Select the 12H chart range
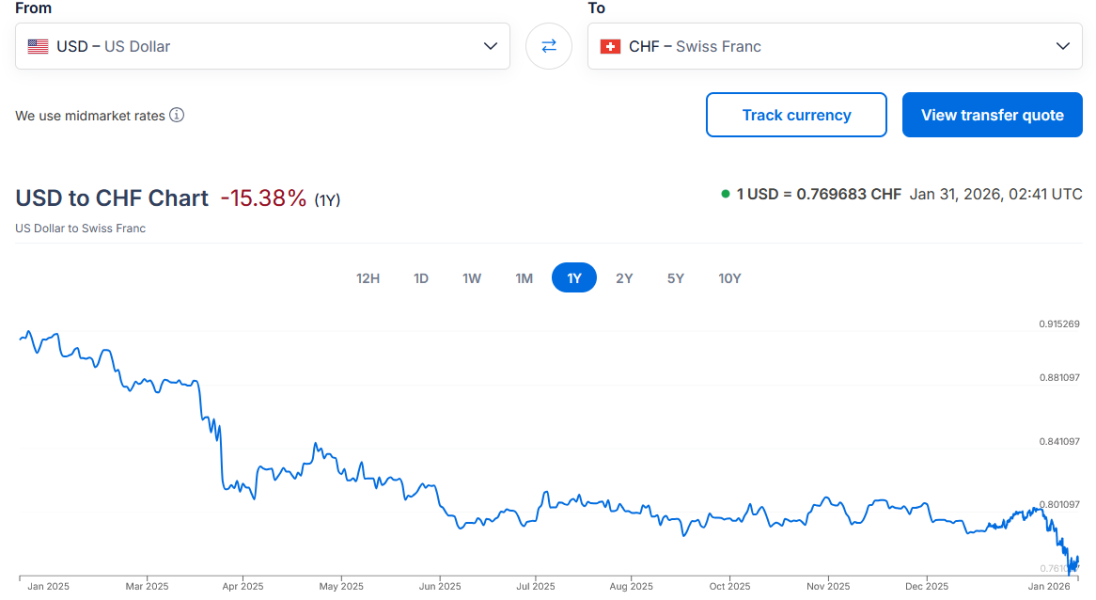The height and width of the screenshot is (600, 1096). [368, 278]
